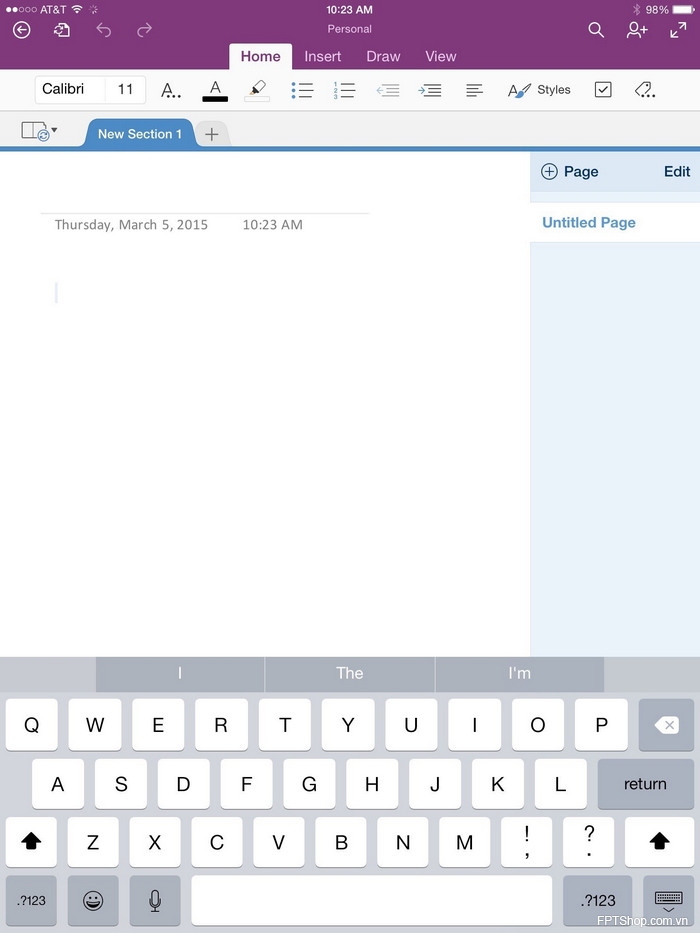Tap the battery indicator in status bar
This screenshot has height=933, width=700.
[x=684, y=10]
